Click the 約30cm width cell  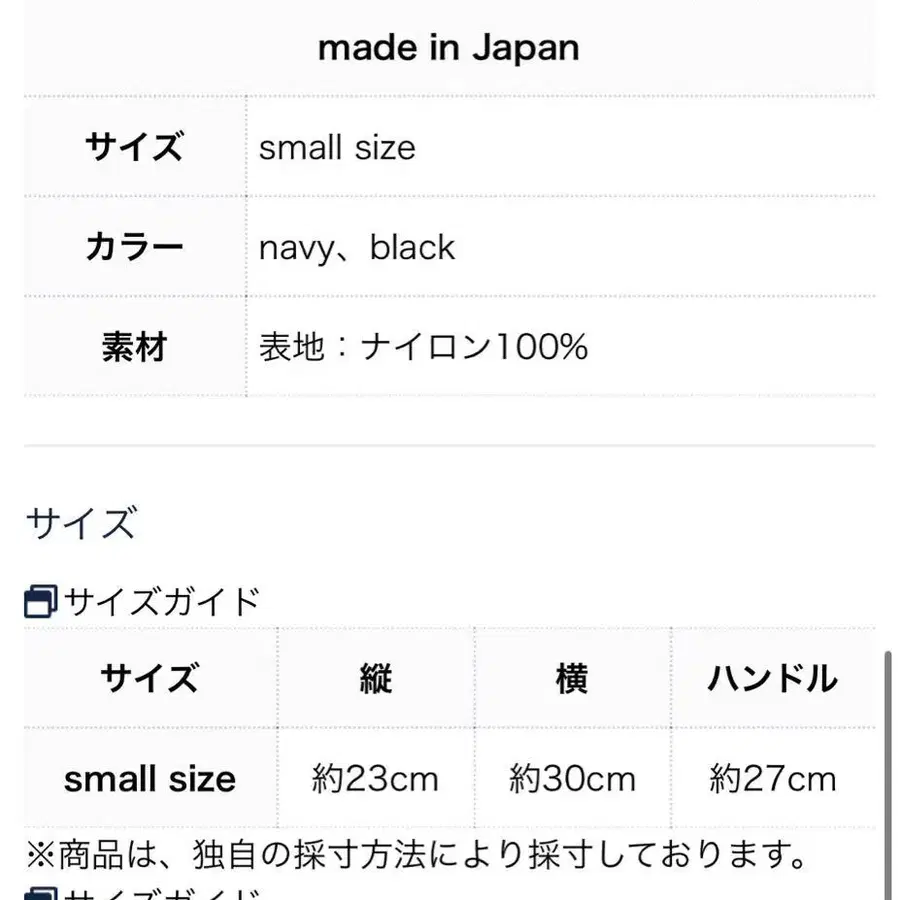pos(572,779)
